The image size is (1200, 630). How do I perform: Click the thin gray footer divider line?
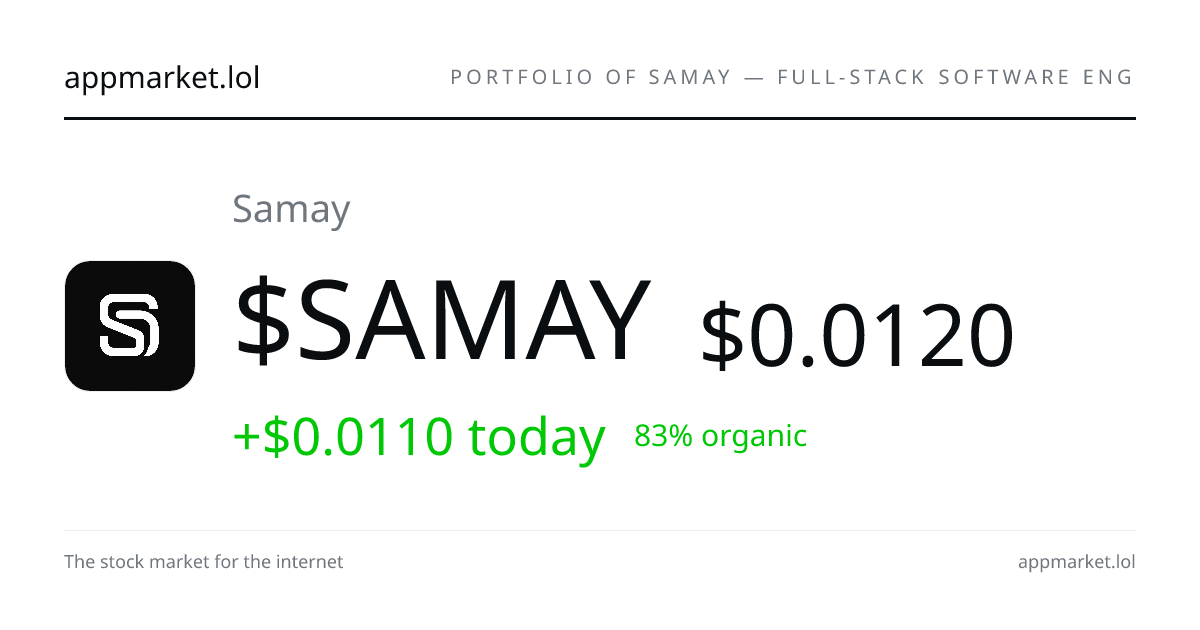(x=600, y=530)
